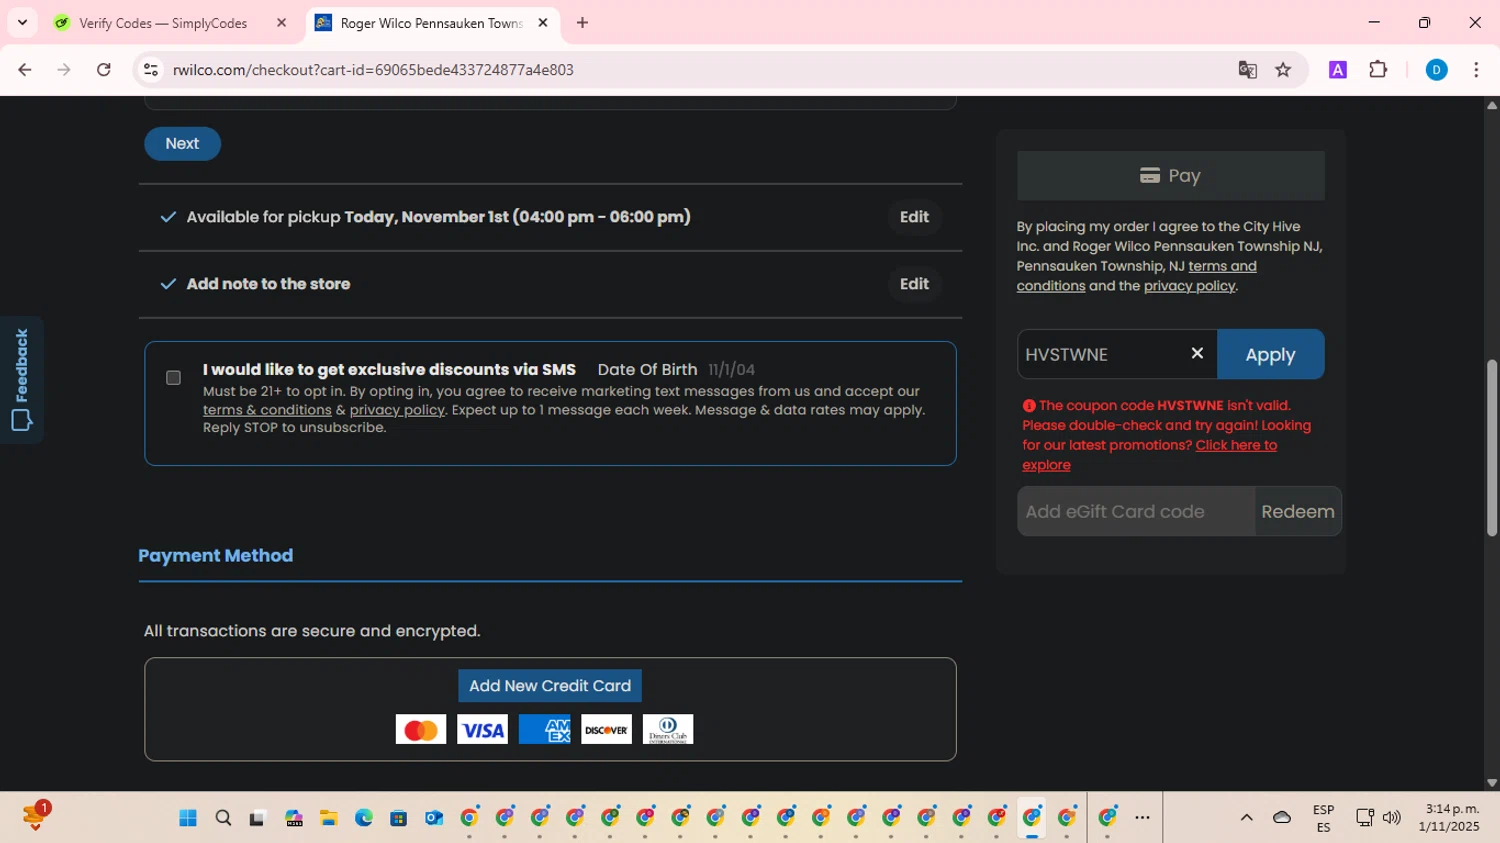Open the SMS opt-in privacy policy link
The width and height of the screenshot is (1500, 843).
397,410
